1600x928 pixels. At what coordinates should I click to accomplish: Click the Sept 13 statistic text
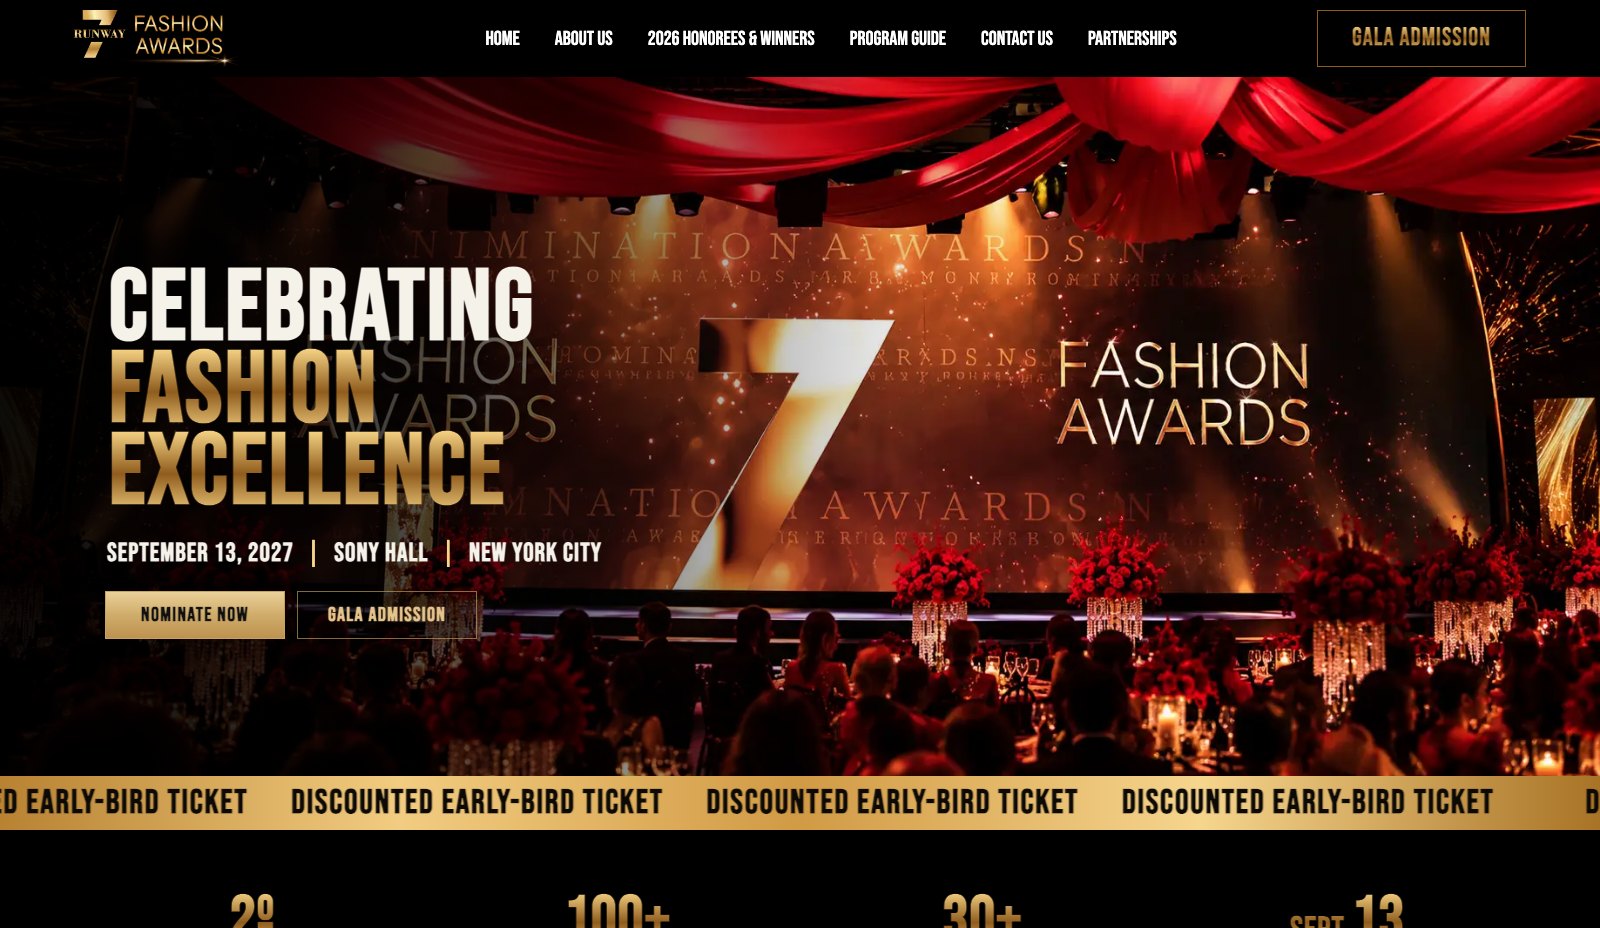pos(1346,912)
